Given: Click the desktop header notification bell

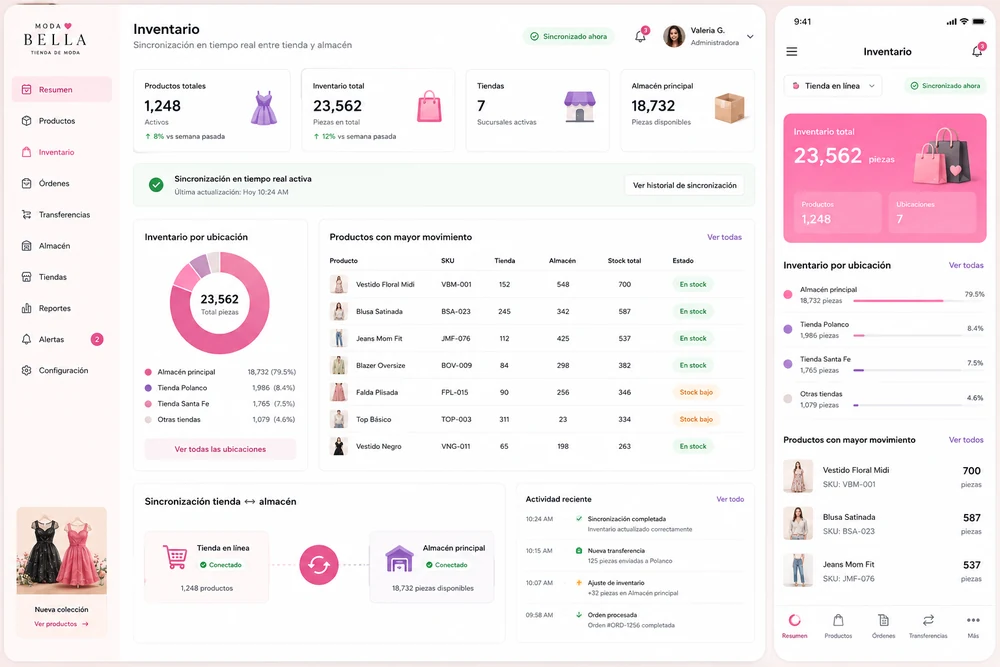Looking at the screenshot, I should [x=640, y=36].
